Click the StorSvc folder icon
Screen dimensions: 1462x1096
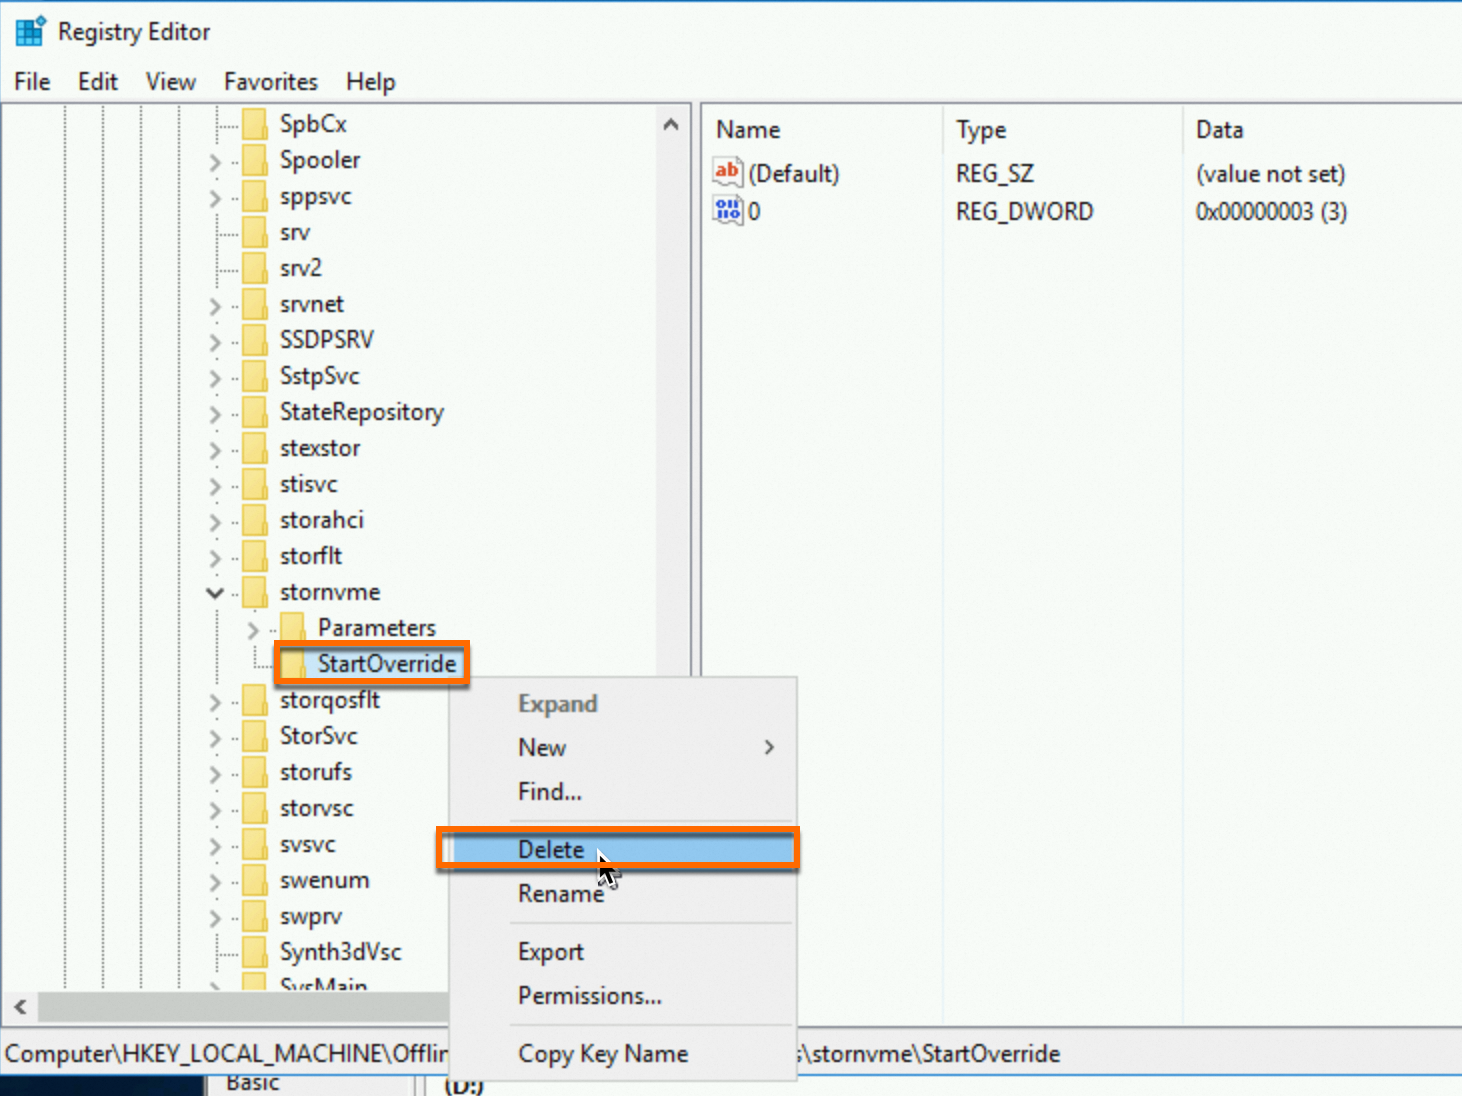click(255, 736)
